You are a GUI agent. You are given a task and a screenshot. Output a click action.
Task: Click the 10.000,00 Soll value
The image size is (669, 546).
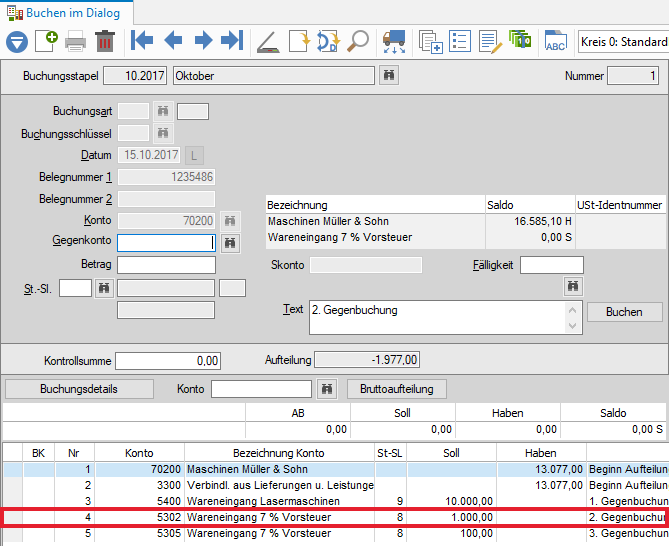pos(469,501)
